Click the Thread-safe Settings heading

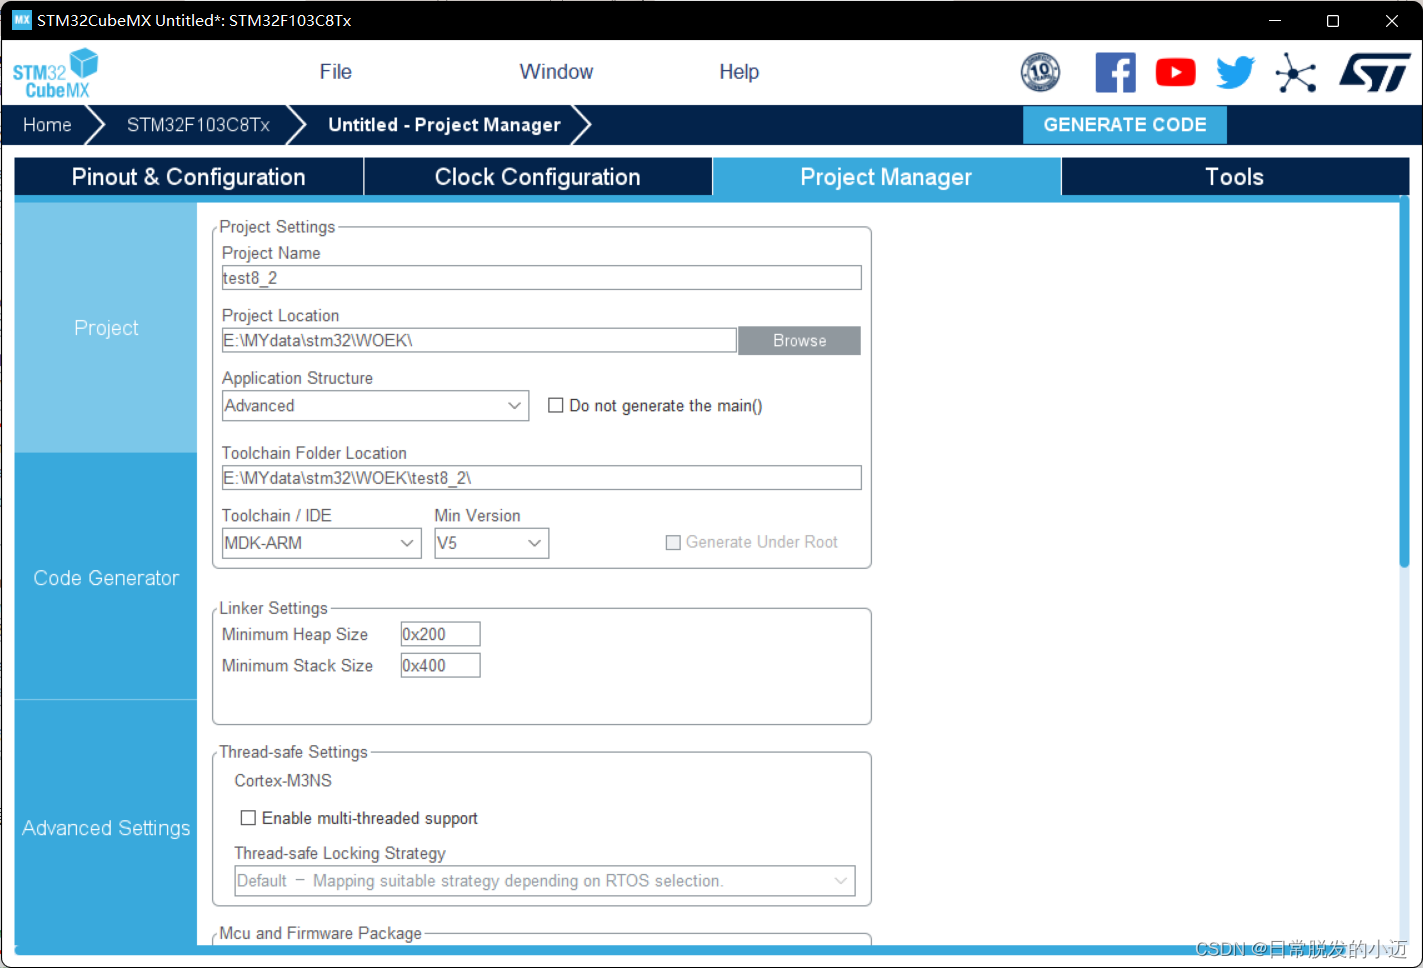tap(293, 752)
